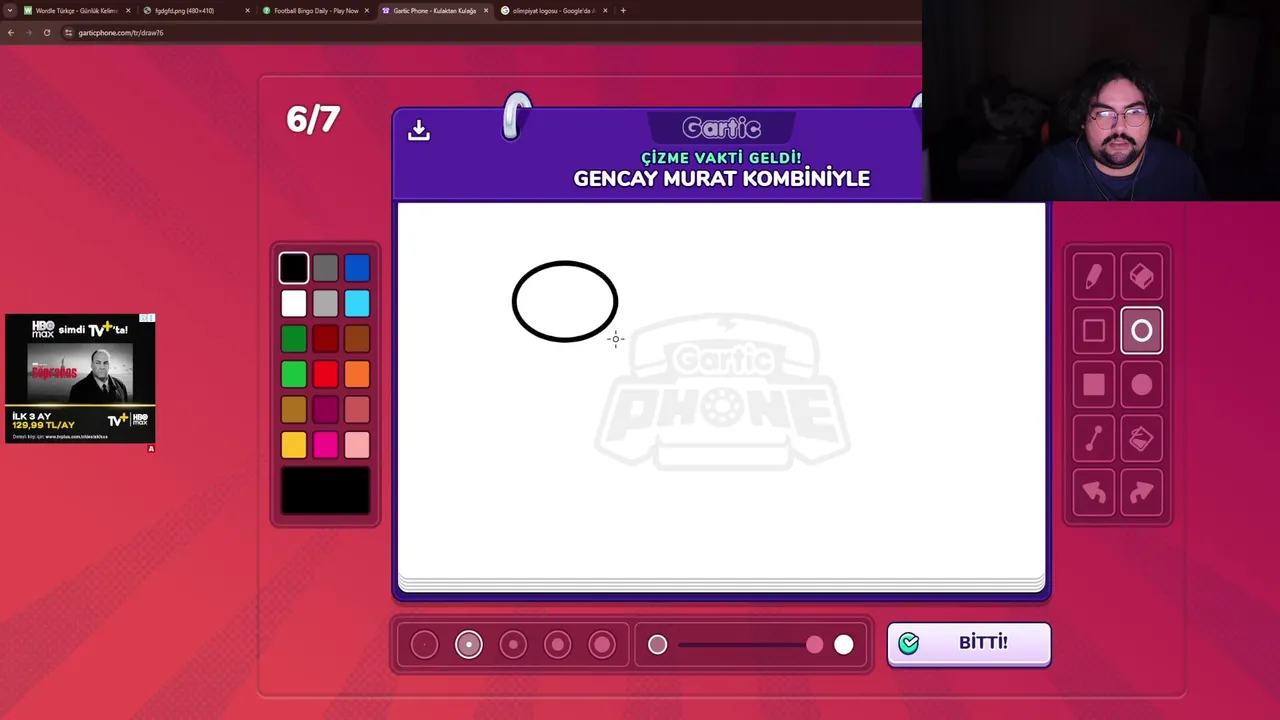Open a new browser tab
1280x720 pixels.
[x=623, y=10]
